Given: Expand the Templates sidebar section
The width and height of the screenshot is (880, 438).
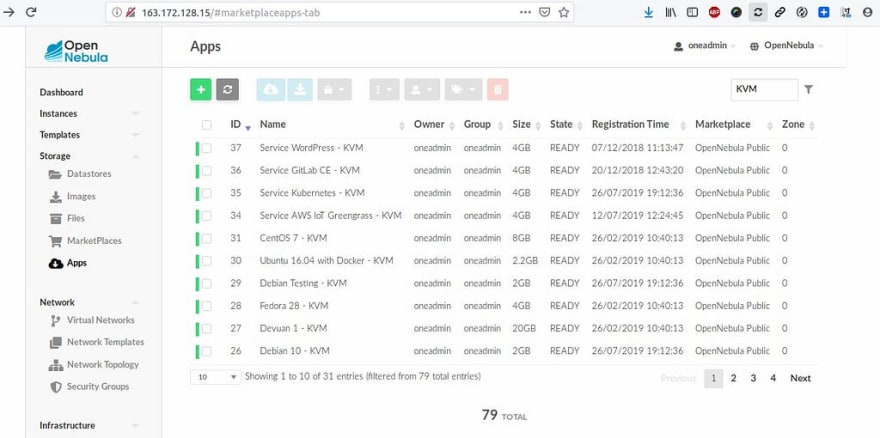Looking at the screenshot, I should click(x=89, y=135).
